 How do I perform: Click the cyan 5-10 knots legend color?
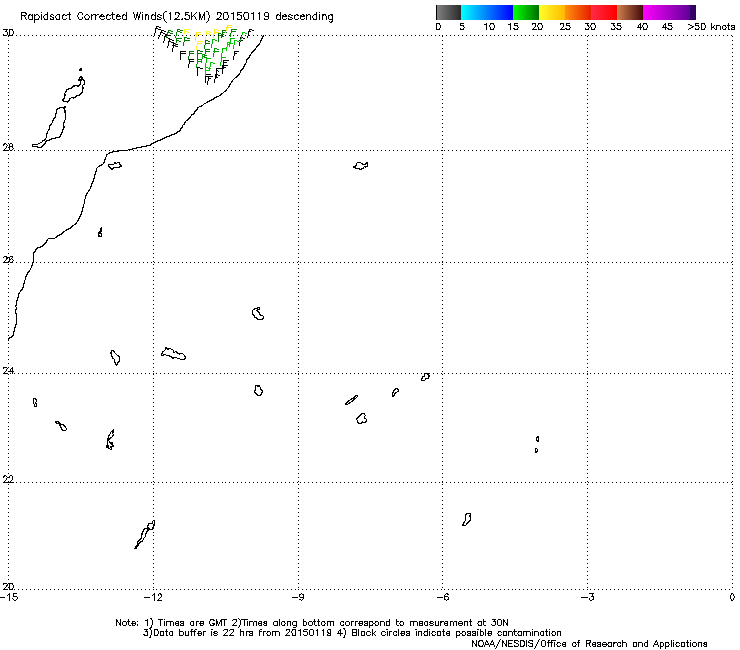point(474,12)
